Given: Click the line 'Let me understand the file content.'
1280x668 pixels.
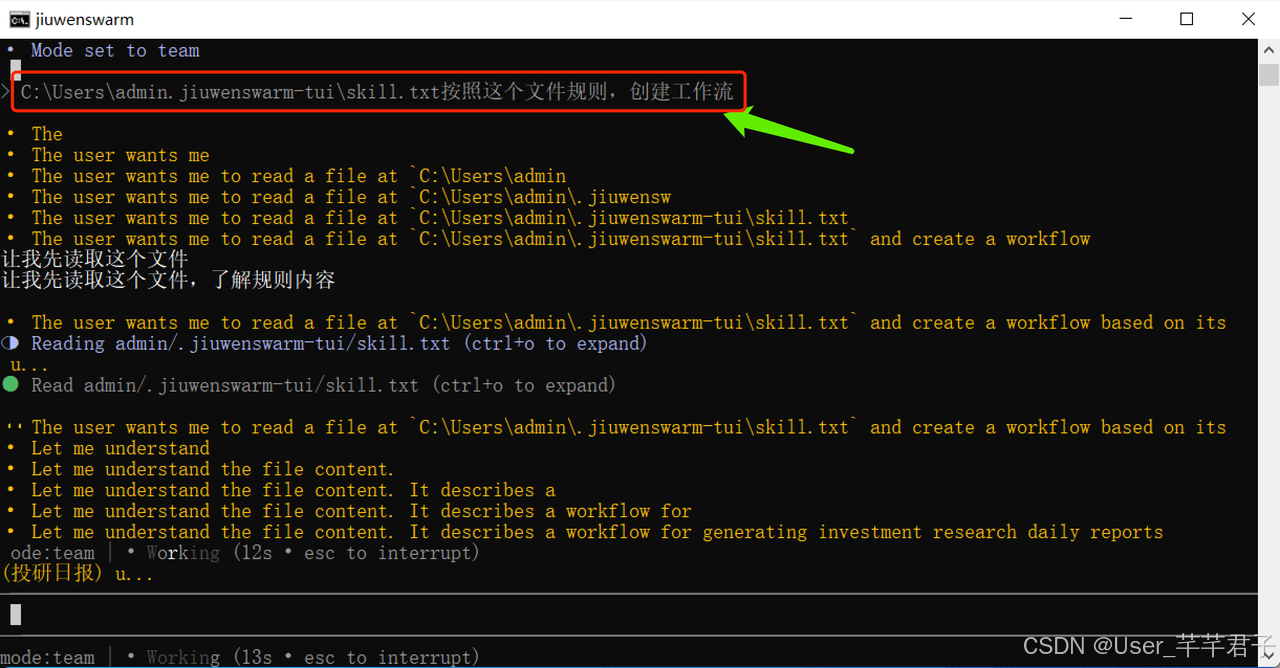Looking at the screenshot, I should [x=213, y=469].
